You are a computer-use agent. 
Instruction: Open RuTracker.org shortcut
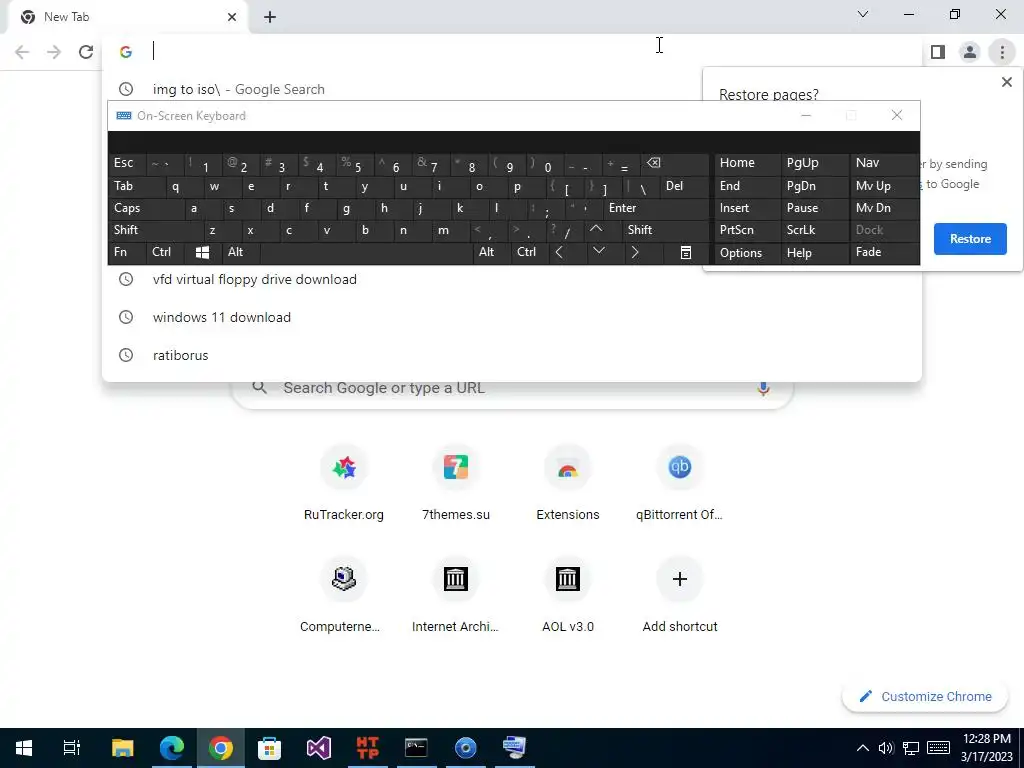(x=344, y=481)
